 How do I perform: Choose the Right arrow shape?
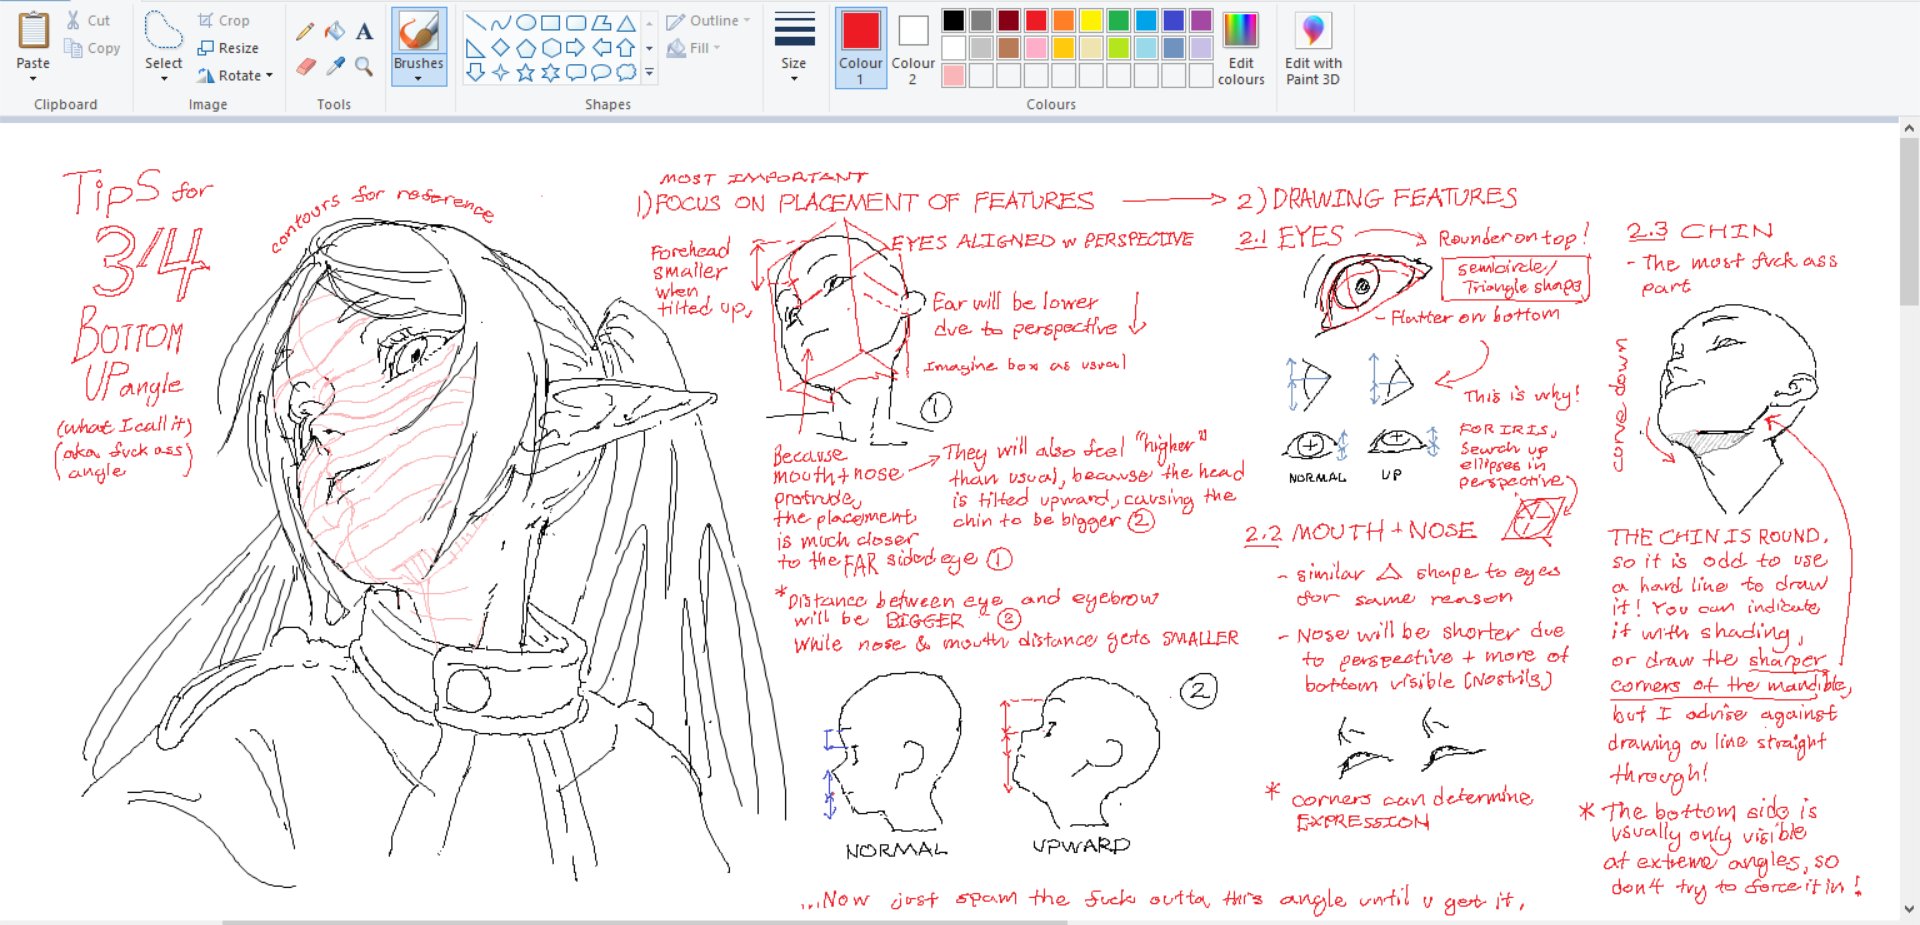tap(576, 47)
